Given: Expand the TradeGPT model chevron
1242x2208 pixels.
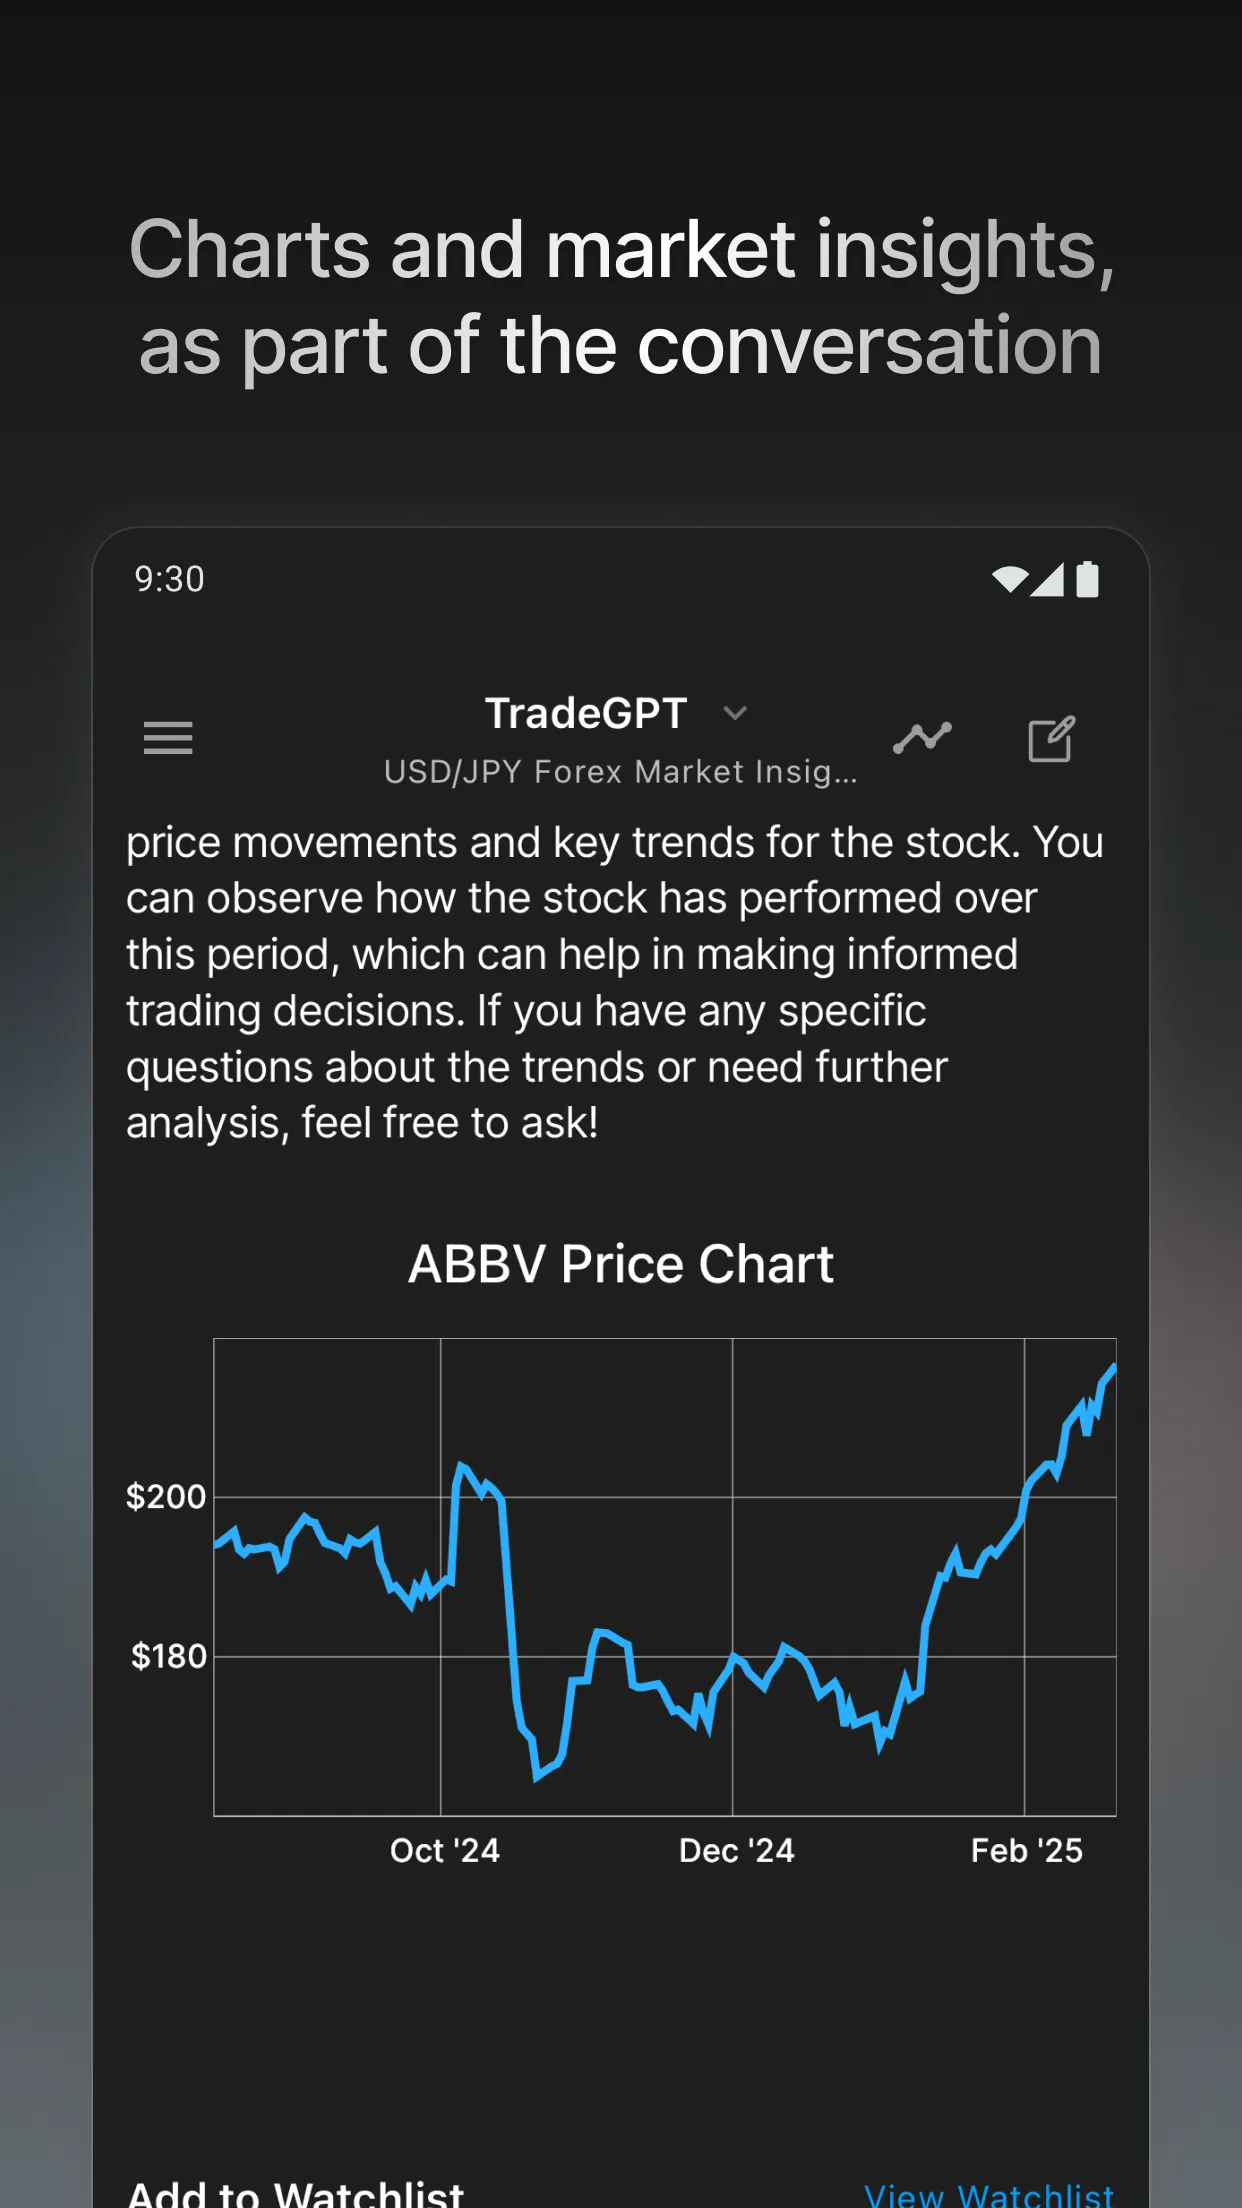Looking at the screenshot, I should (x=735, y=713).
